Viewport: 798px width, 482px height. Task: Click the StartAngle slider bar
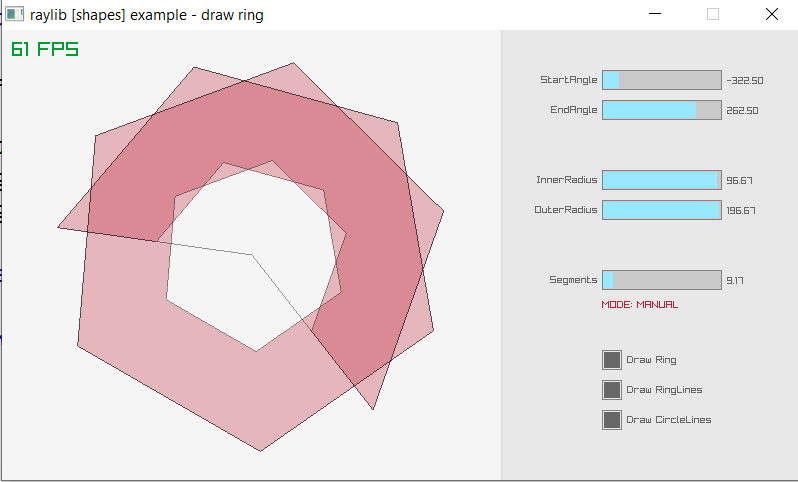[661, 80]
